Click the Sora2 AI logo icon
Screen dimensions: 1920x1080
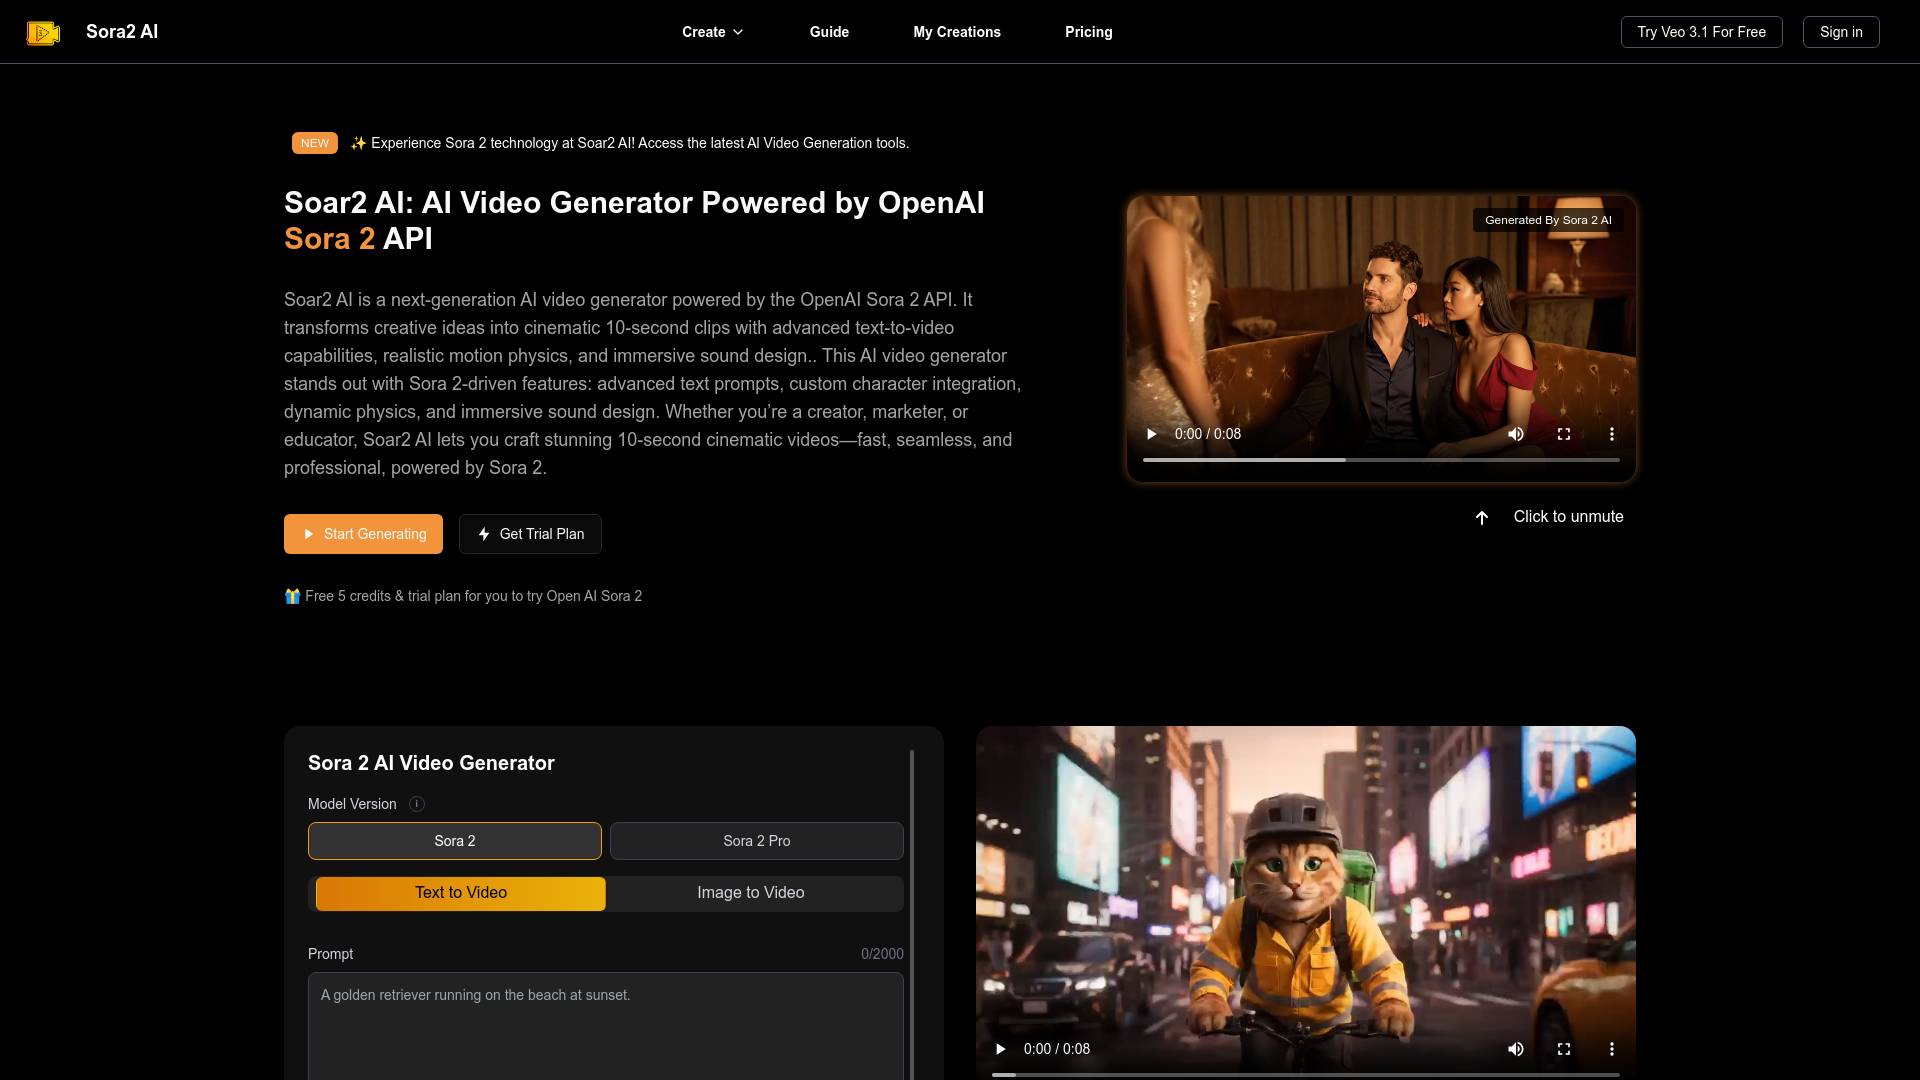tap(43, 32)
